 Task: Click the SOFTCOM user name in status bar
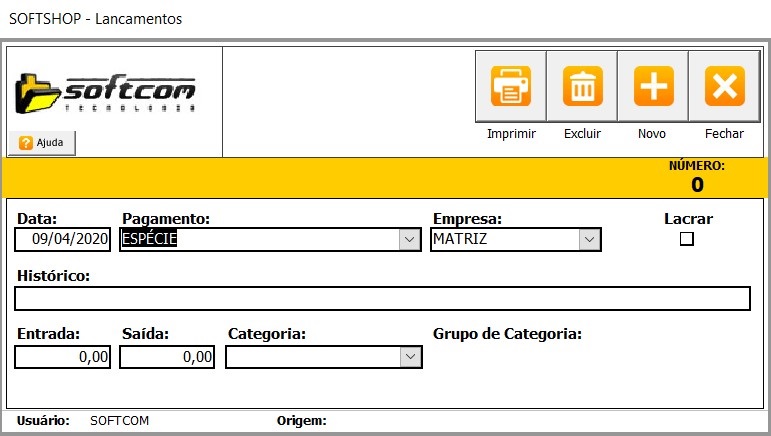click(x=119, y=421)
